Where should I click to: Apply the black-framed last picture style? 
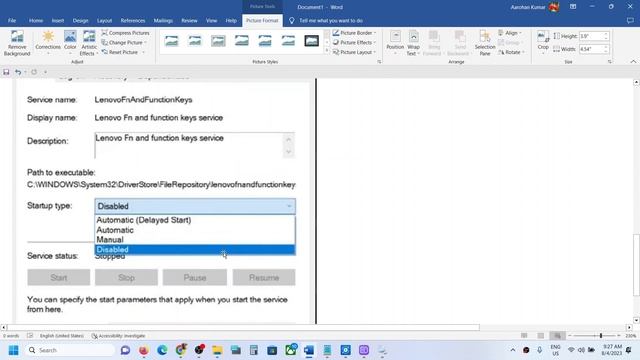coord(311,41)
